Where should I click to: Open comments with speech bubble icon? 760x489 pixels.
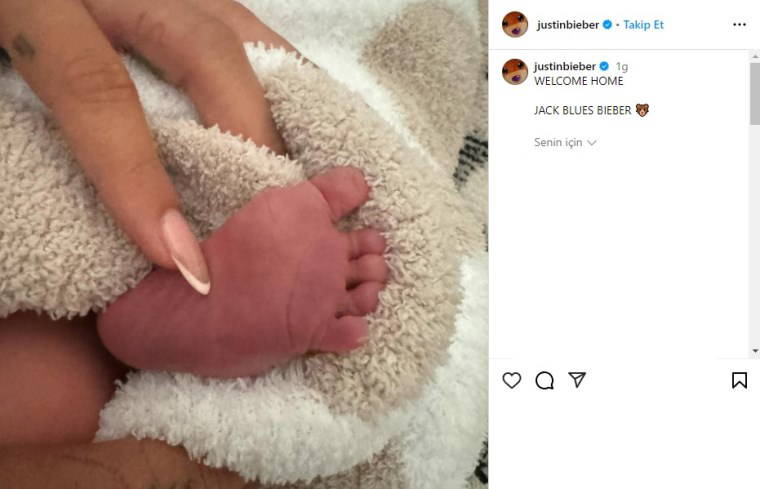(544, 380)
